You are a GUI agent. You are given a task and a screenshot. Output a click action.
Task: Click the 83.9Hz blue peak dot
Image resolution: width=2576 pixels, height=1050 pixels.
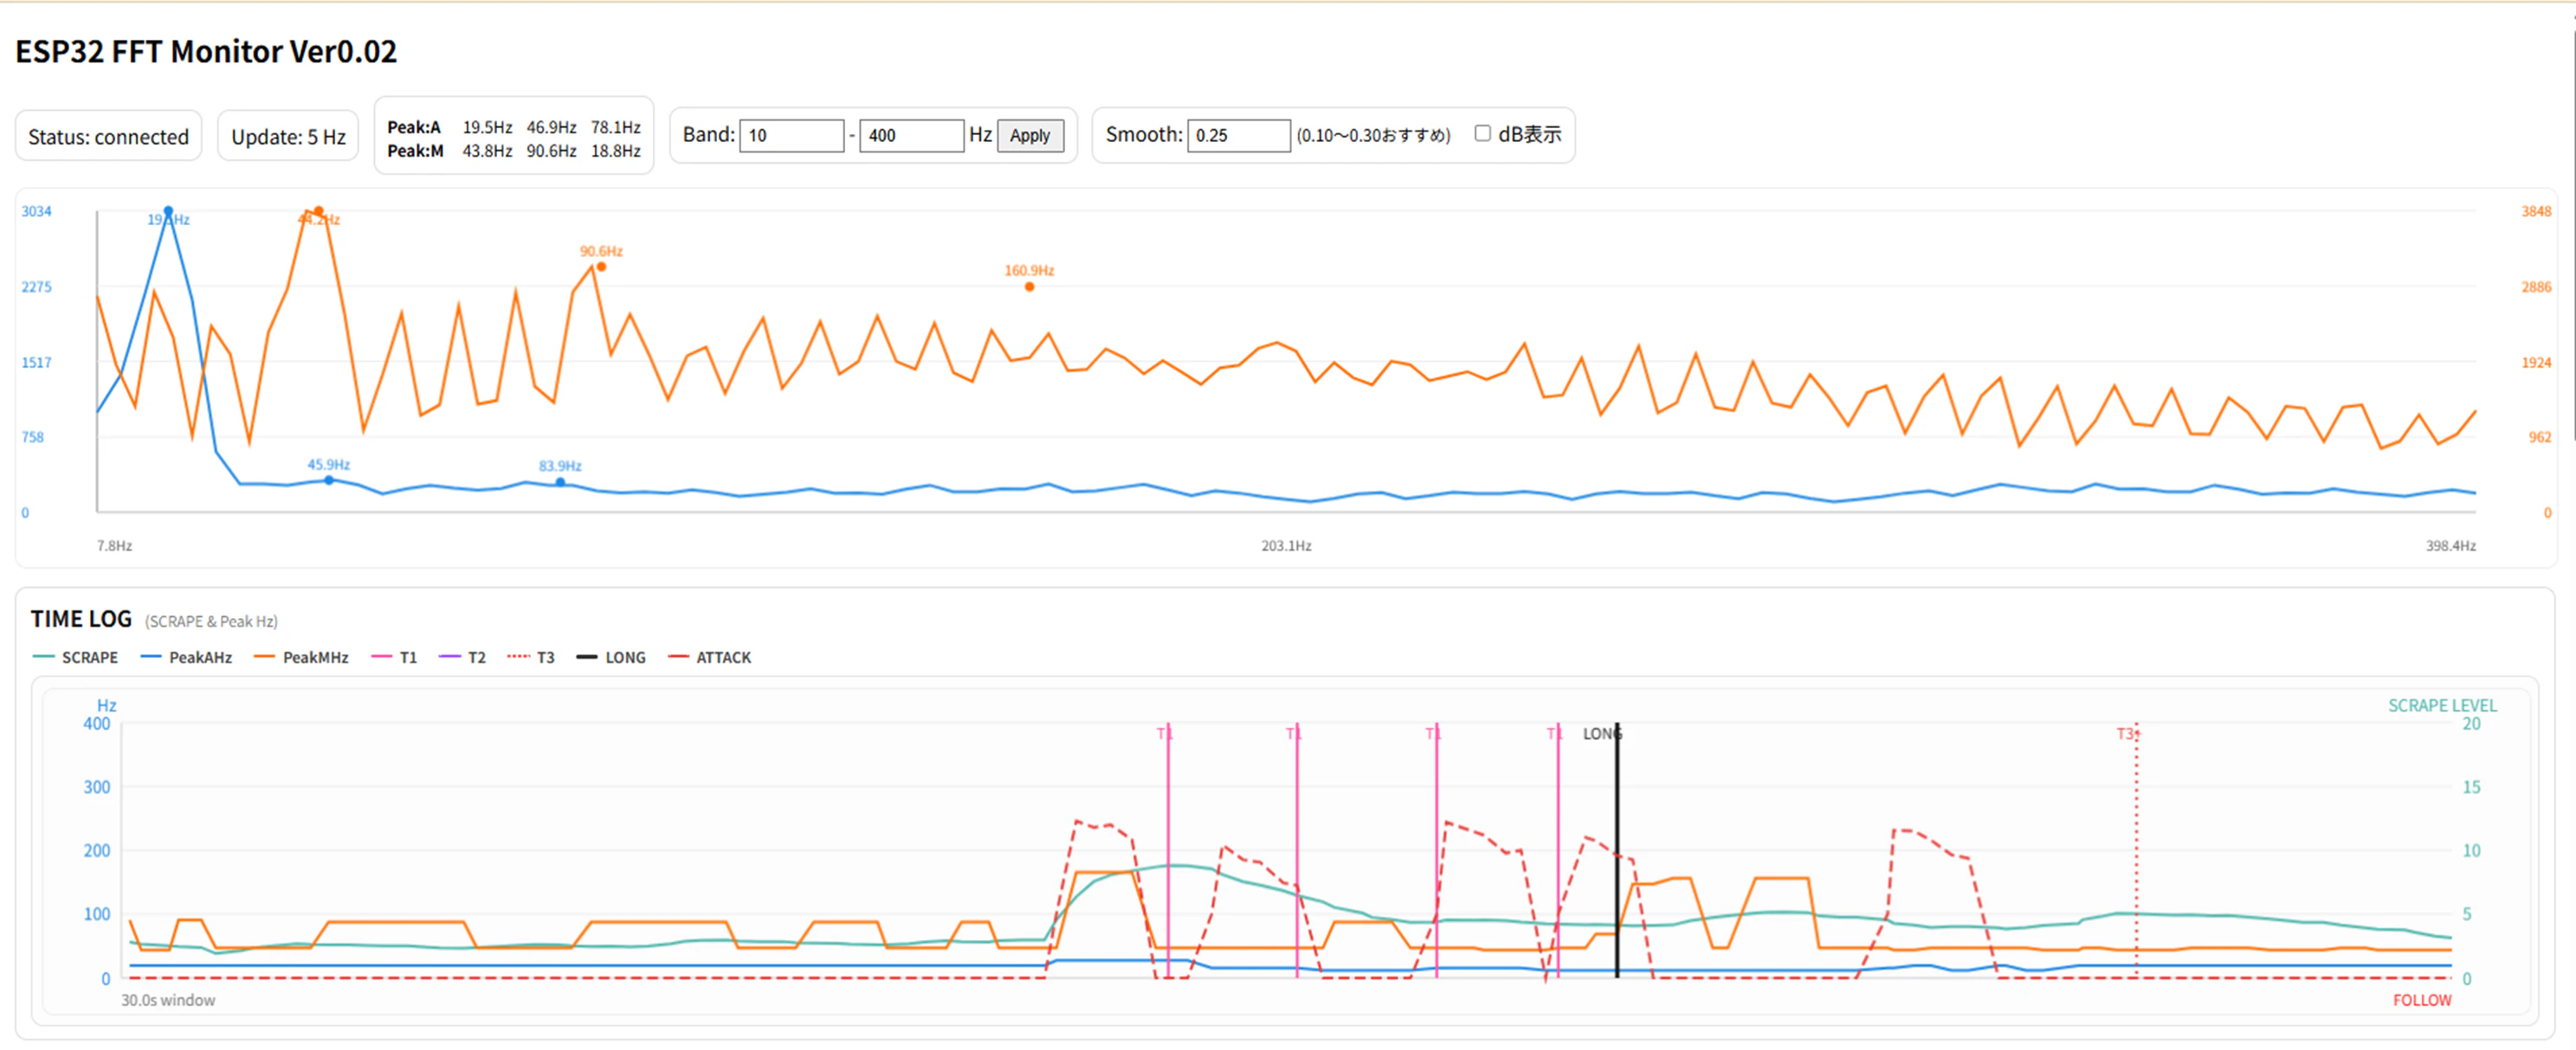point(560,482)
